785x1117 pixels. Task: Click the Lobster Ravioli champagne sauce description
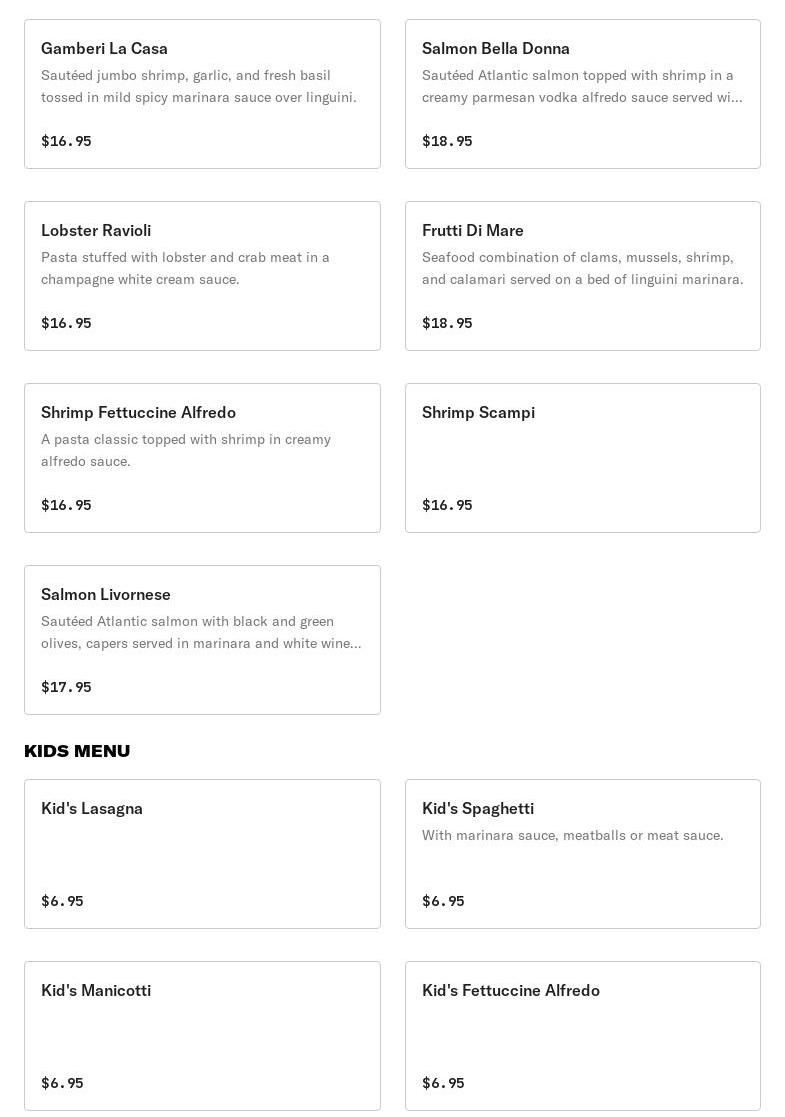point(185,268)
